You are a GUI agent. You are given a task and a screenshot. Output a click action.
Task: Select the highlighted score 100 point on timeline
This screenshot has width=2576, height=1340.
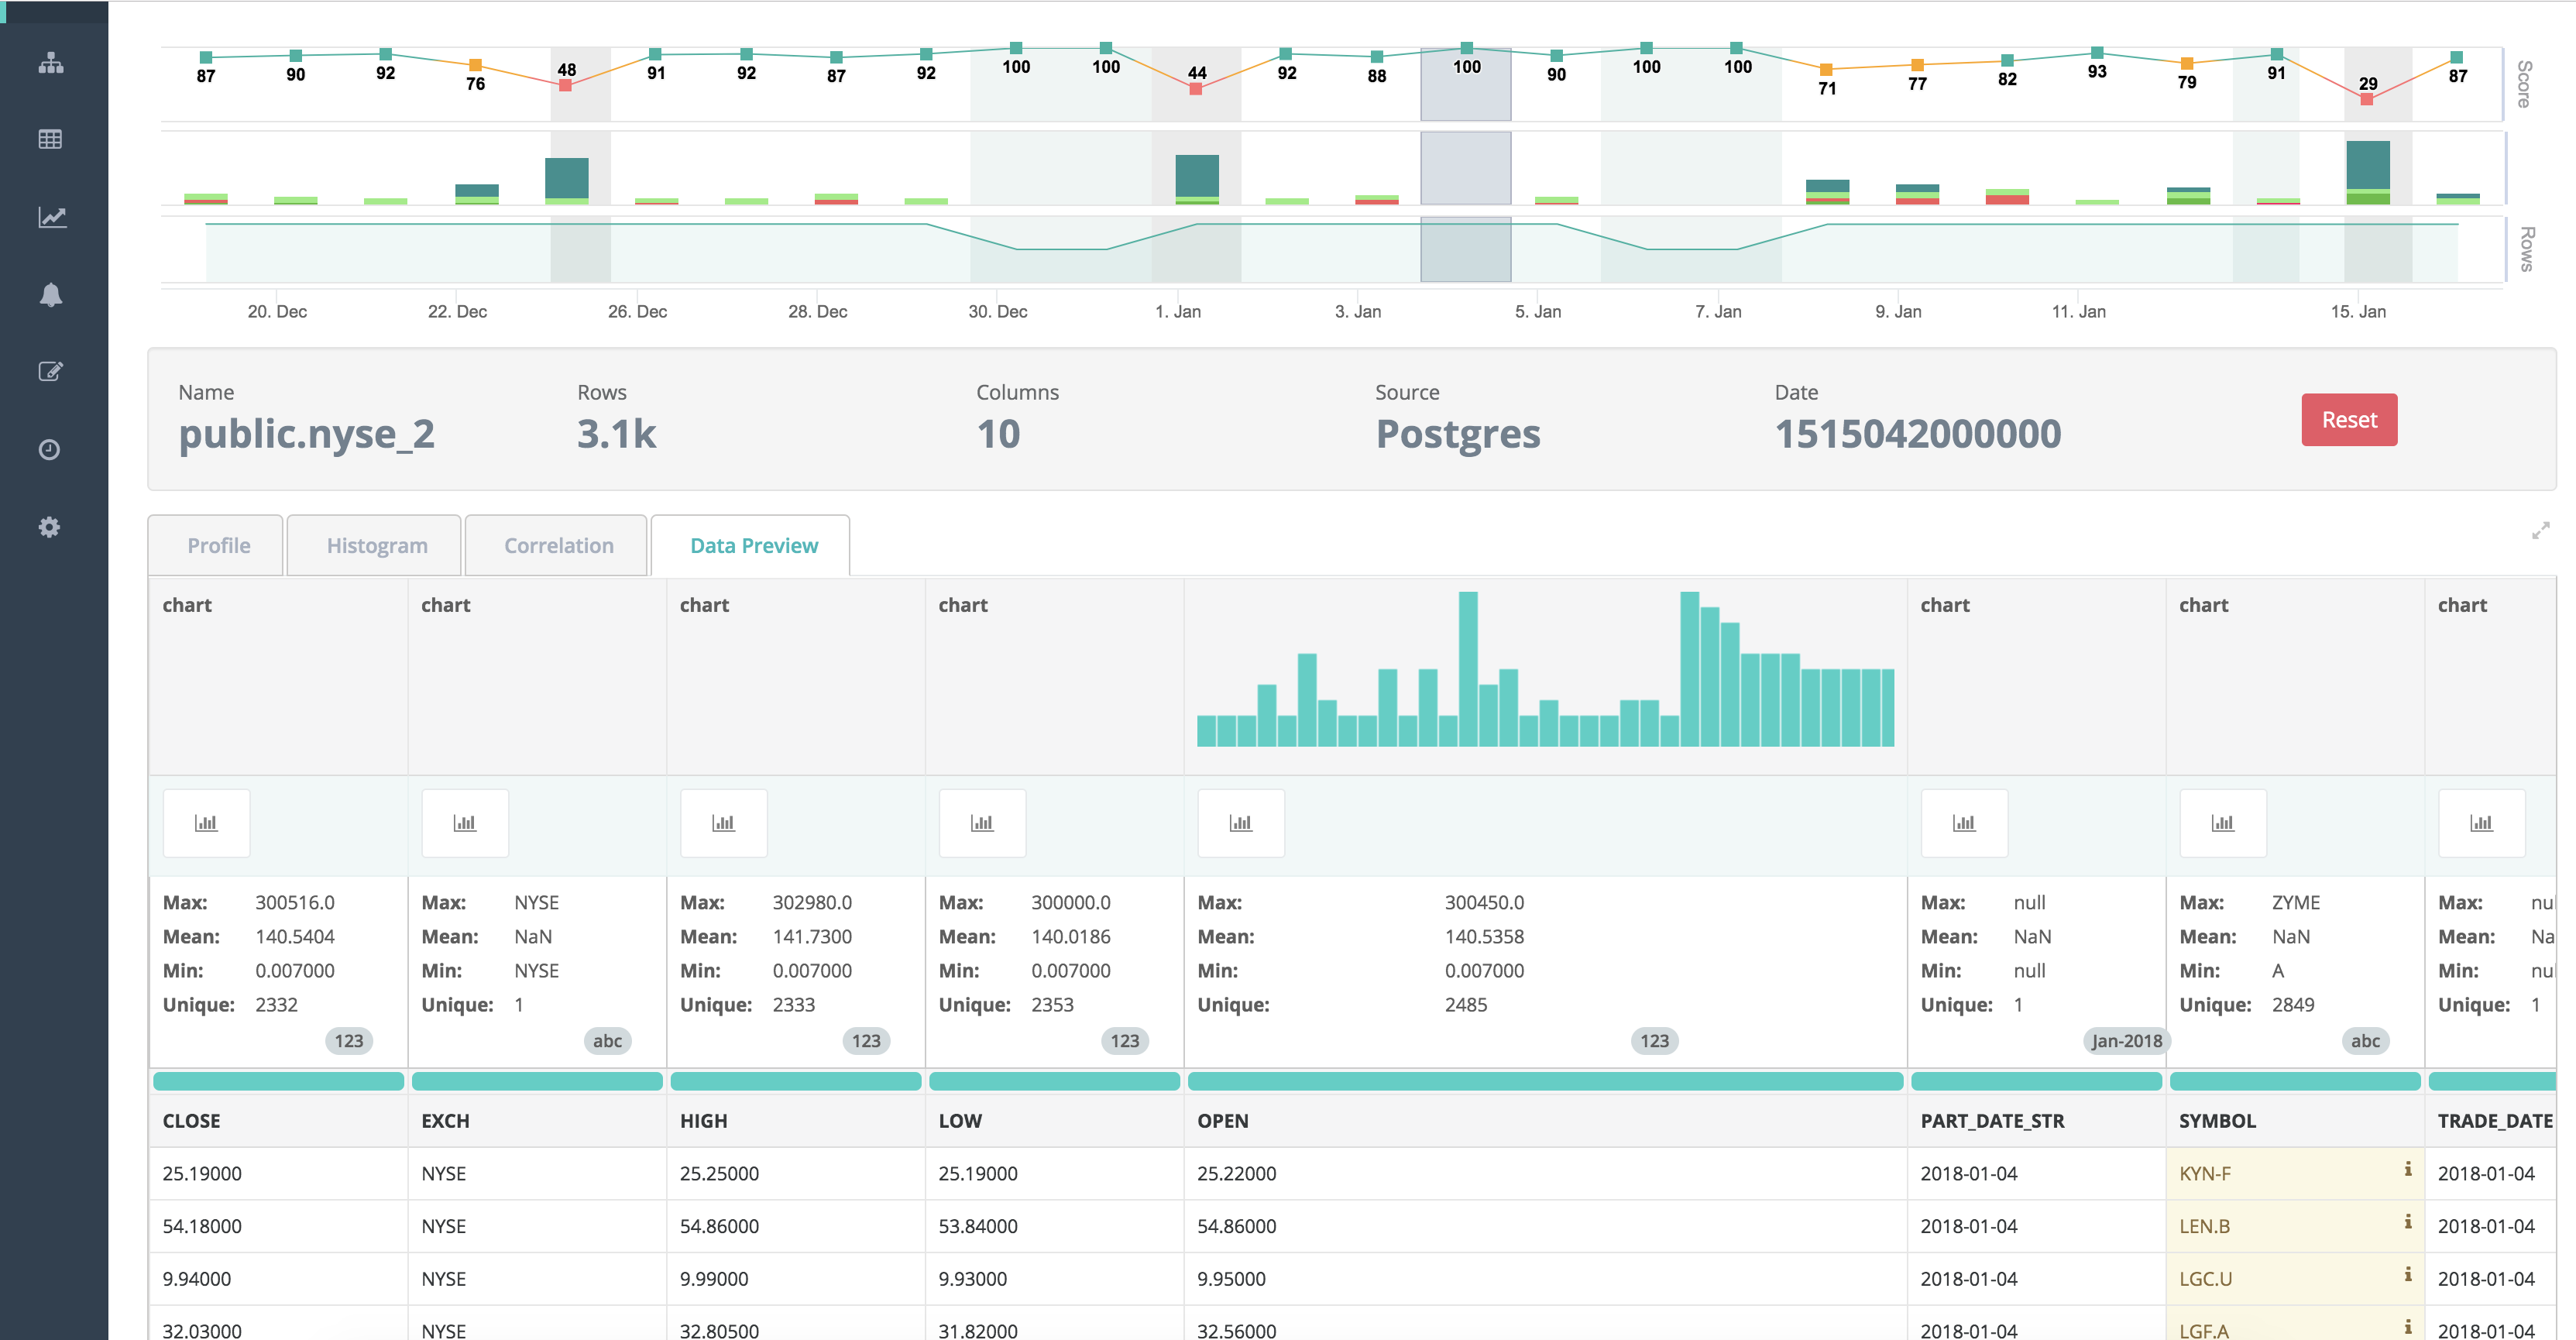pyautogui.click(x=1466, y=48)
